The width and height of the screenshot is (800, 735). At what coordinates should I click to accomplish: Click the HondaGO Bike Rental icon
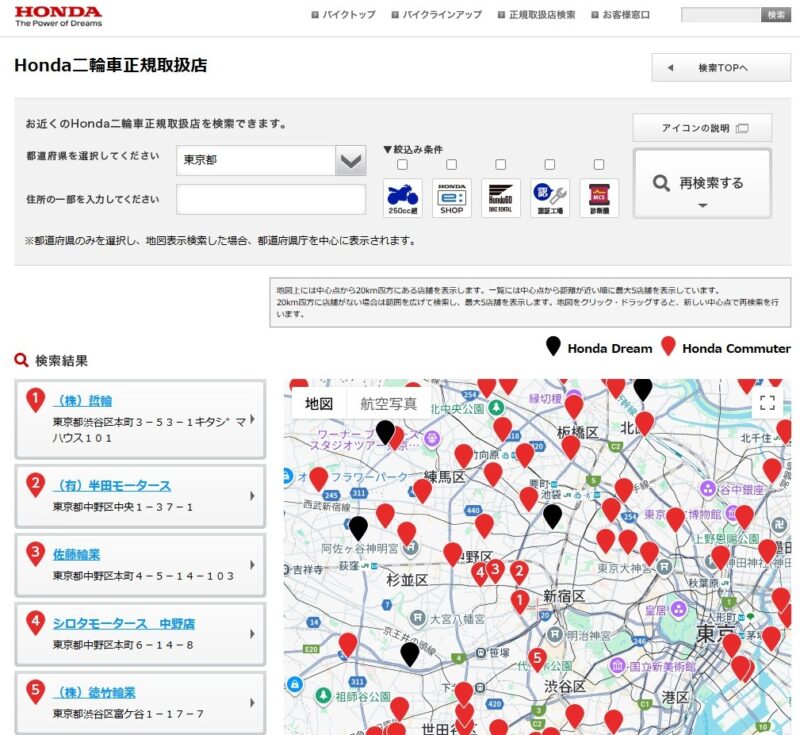(x=501, y=198)
